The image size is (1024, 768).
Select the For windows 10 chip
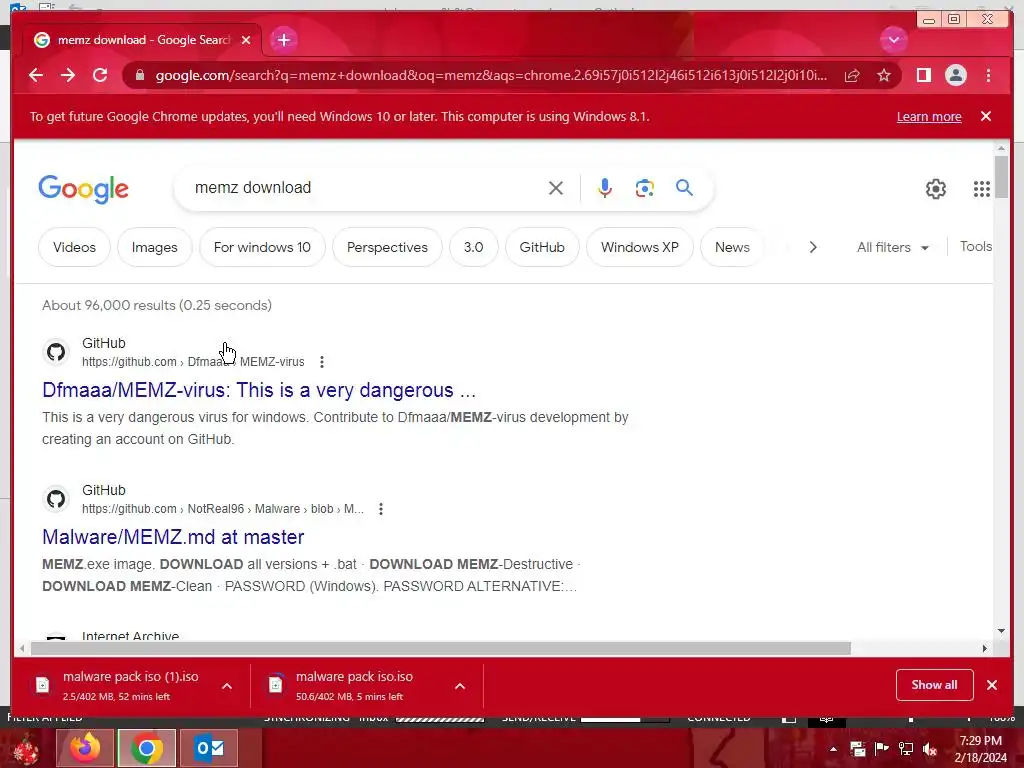coord(262,248)
